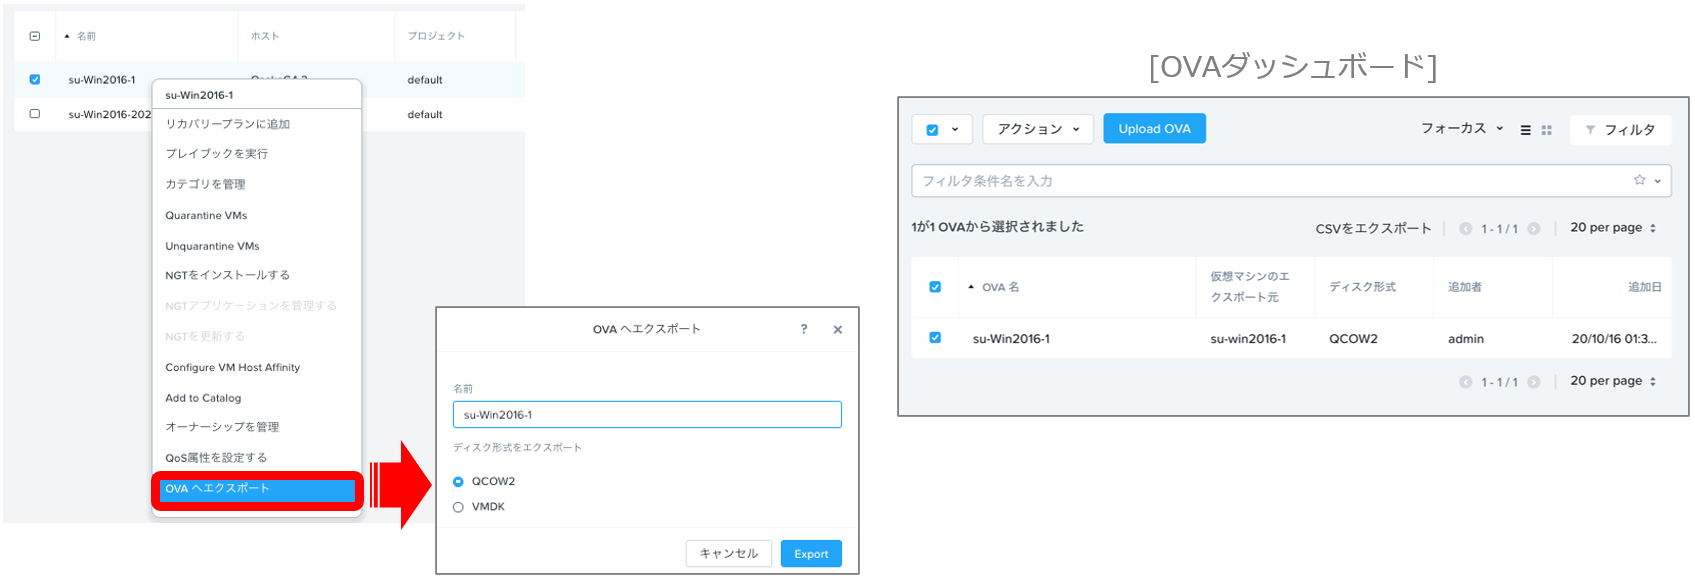Toggle the su-Win2016-1 OVA row checkbox
Image resolution: width=1695 pixels, height=576 pixels.
(935, 338)
